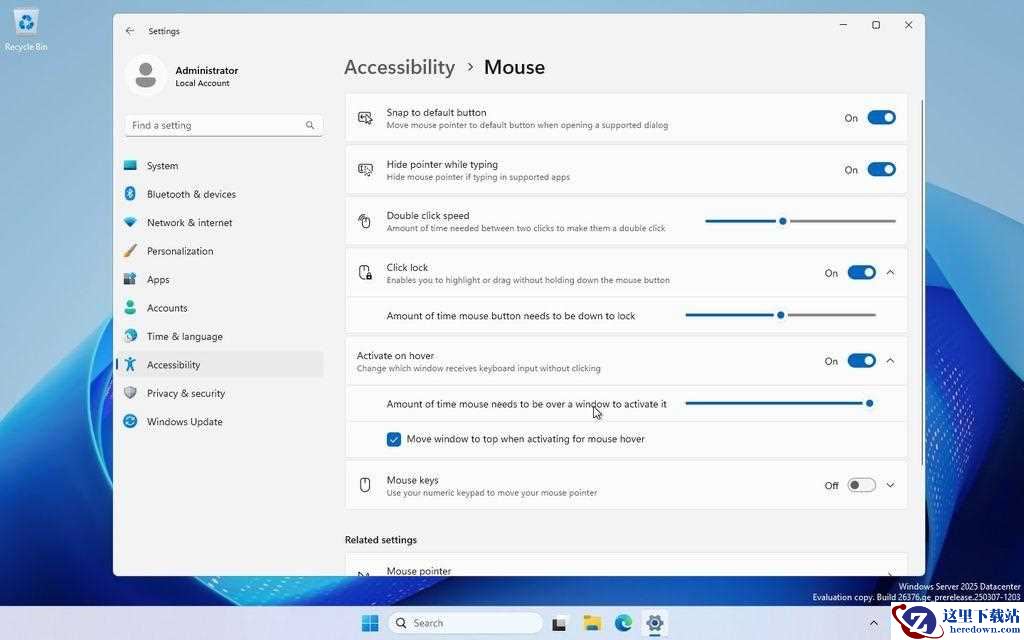Open Task View on the taskbar
The height and width of the screenshot is (640, 1024).
(559, 623)
